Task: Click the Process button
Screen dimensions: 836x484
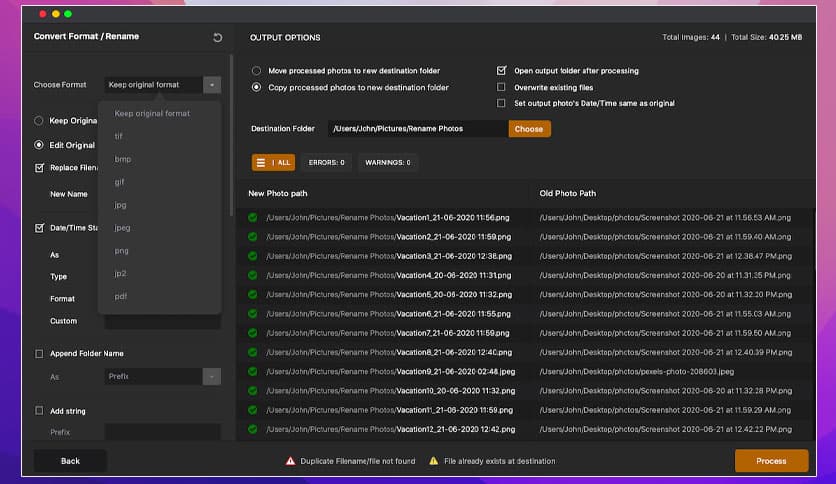Action: [x=771, y=461]
